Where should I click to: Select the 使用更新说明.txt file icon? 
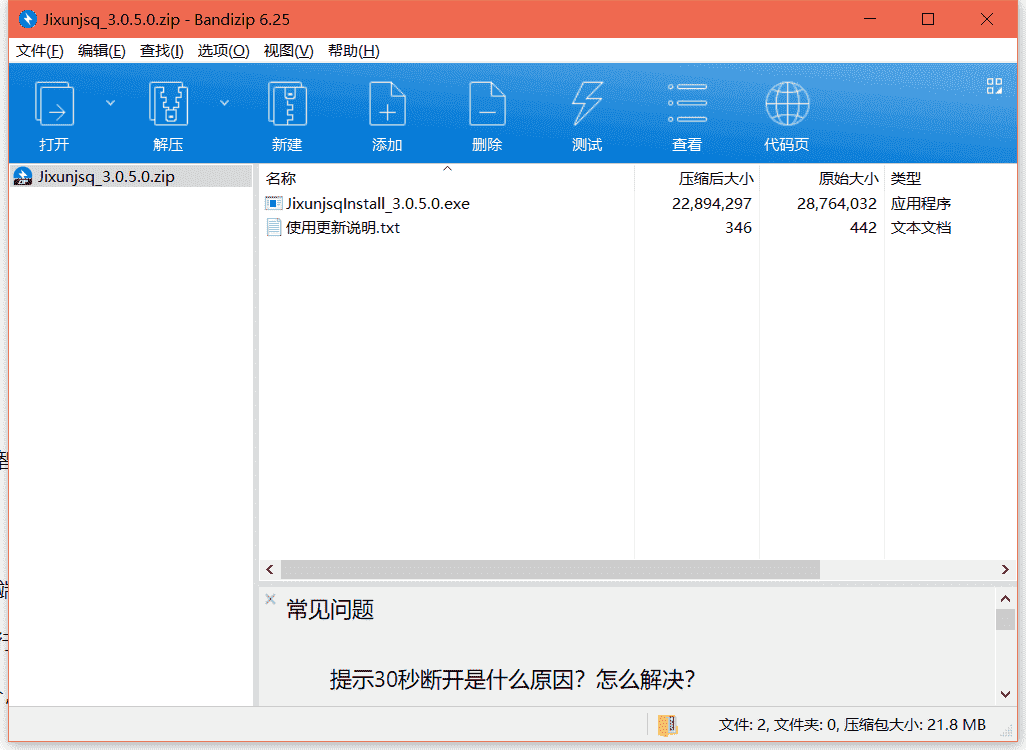tap(274, 228)
